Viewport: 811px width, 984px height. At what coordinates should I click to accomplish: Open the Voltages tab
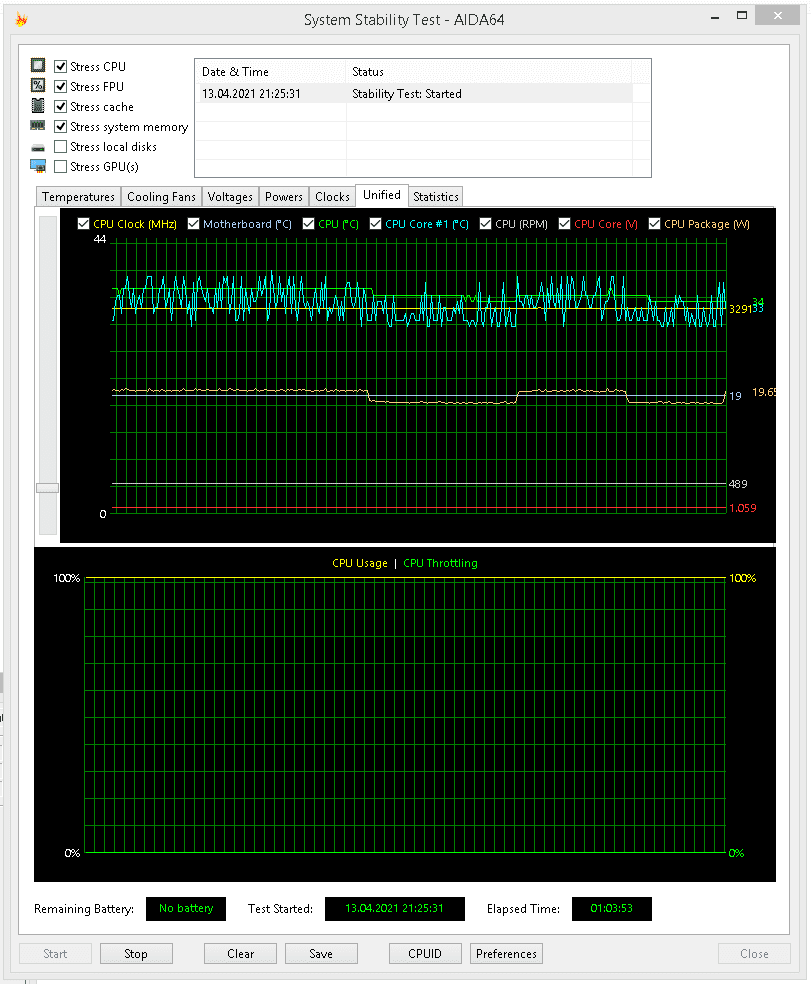(x=230, y=197)
